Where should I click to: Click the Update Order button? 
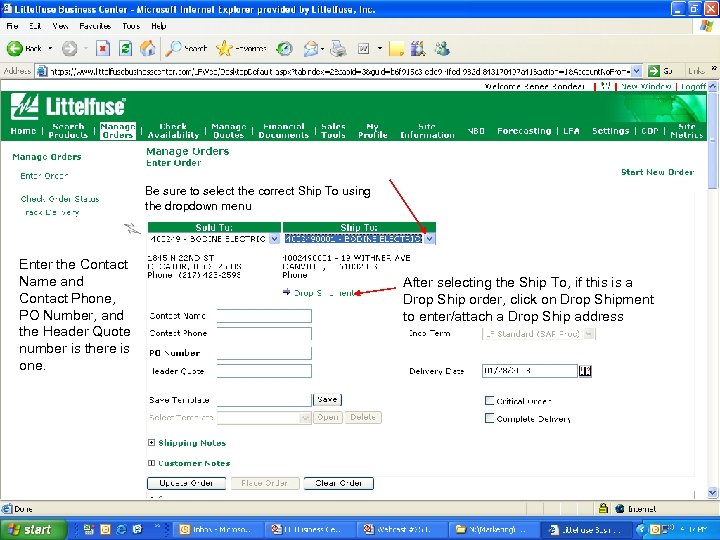186,483
